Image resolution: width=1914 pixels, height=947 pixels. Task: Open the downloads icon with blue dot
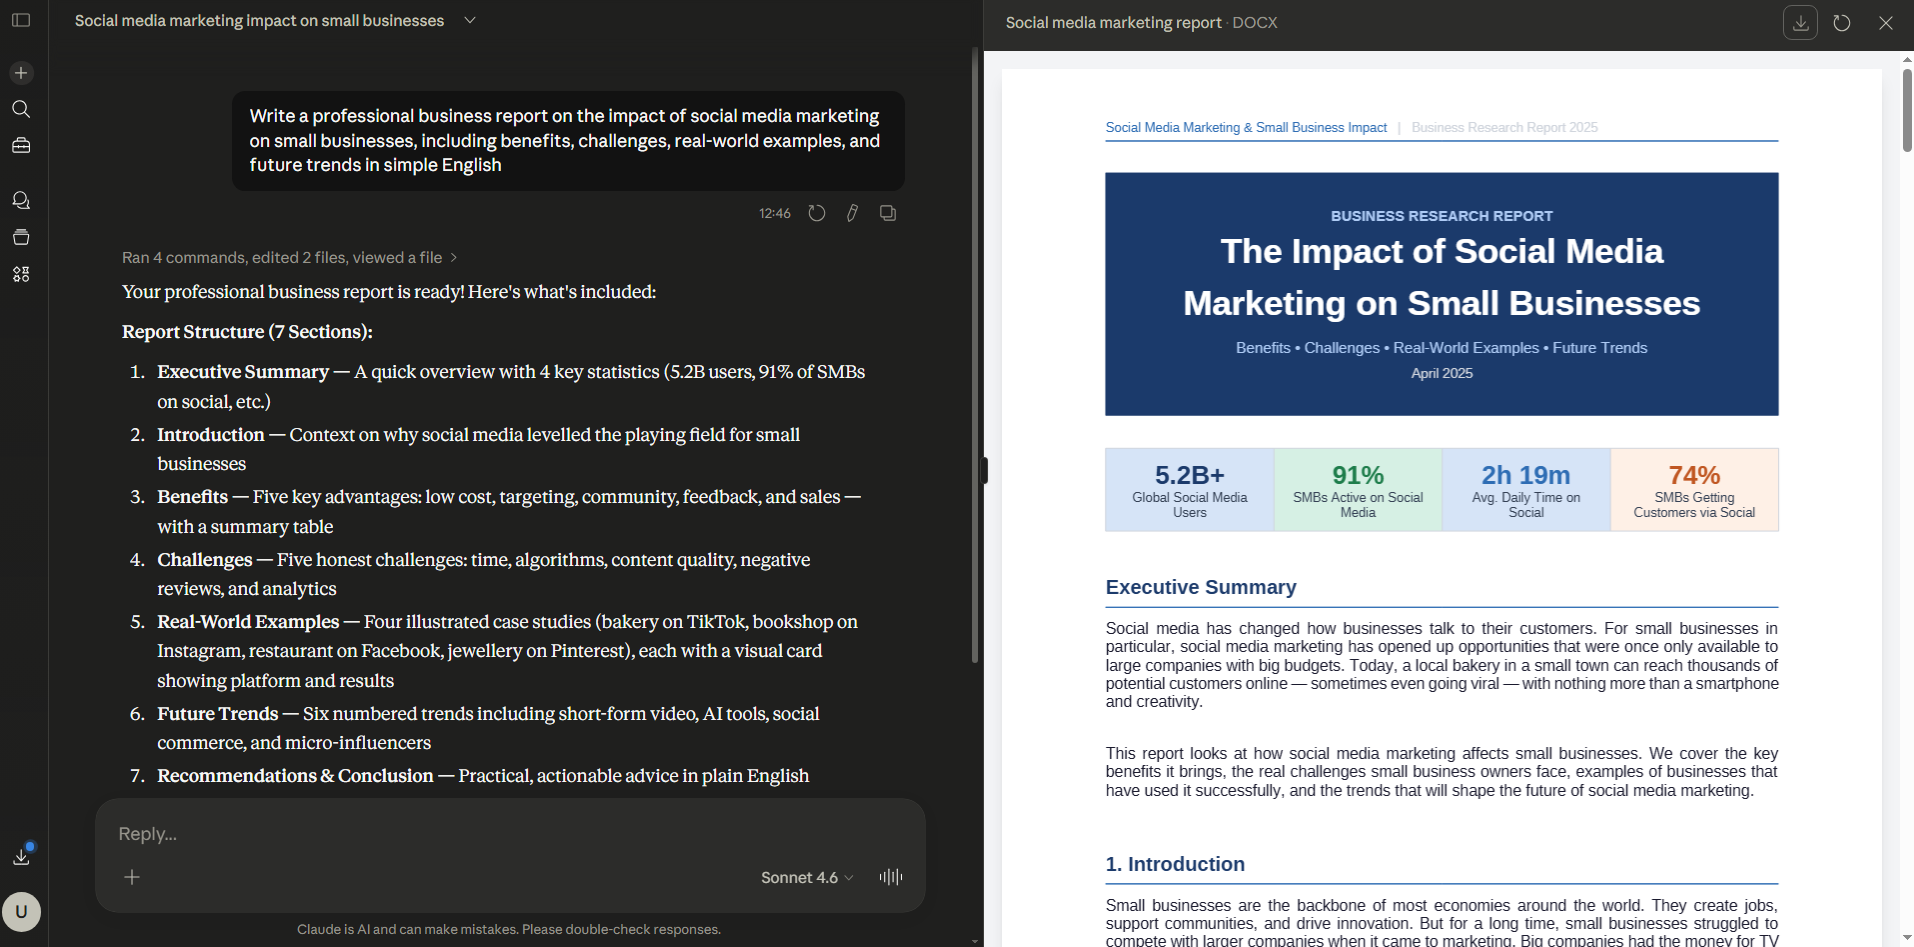21,856
